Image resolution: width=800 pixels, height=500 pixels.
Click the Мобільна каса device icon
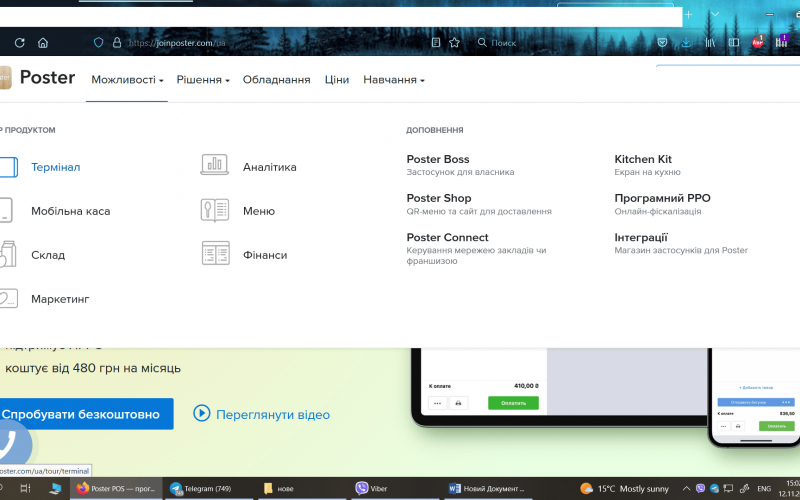tap(6, 210)
